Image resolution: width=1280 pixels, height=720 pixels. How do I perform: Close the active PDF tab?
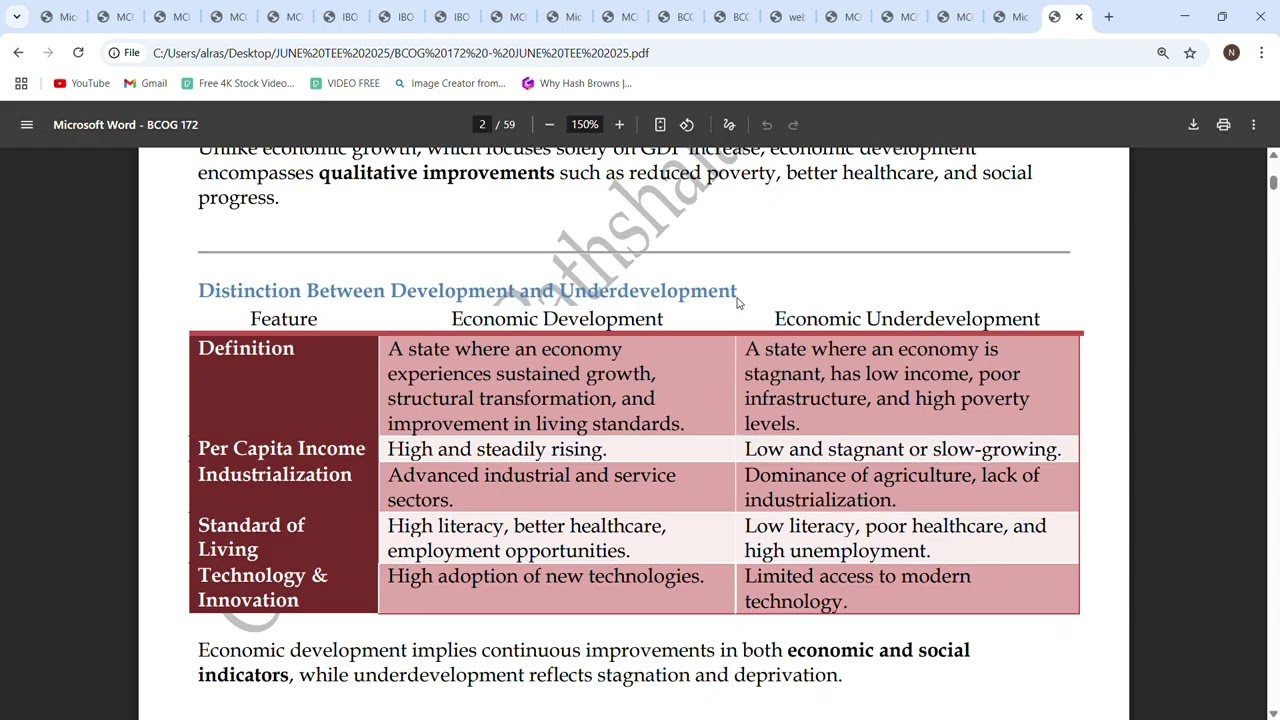[x=1079, y=17]
